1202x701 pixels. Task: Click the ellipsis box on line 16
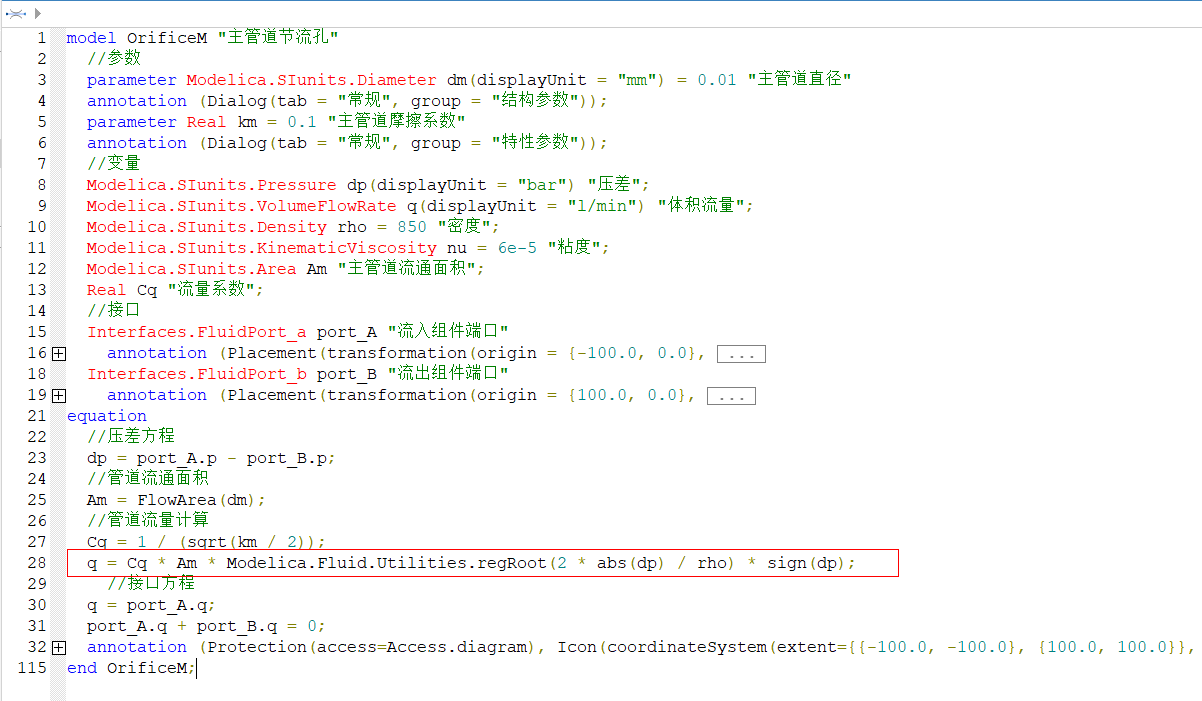click(x=741, y=353)
